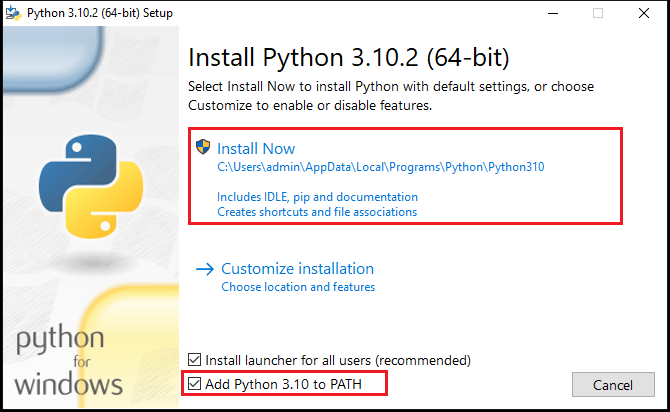Click the UAC shield icon beside Install Now
The image size is (670, 412).
click(203, 147)
